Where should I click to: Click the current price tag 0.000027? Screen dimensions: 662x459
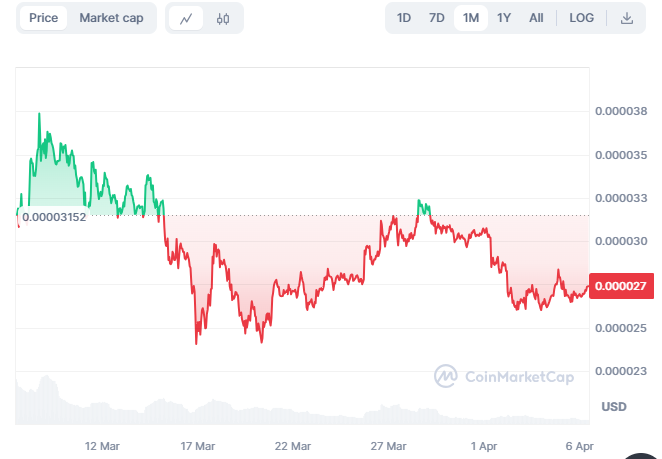click(x=621, y=286)
